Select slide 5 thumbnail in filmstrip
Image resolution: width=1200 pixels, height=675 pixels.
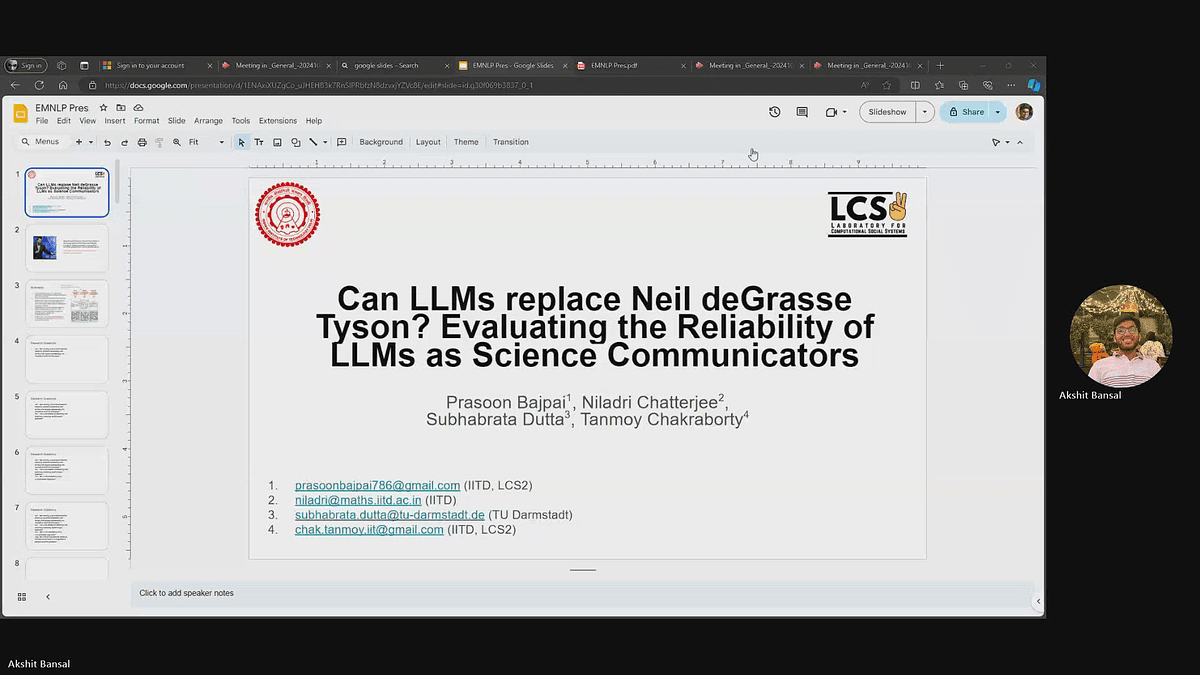(x=67, y=414)
